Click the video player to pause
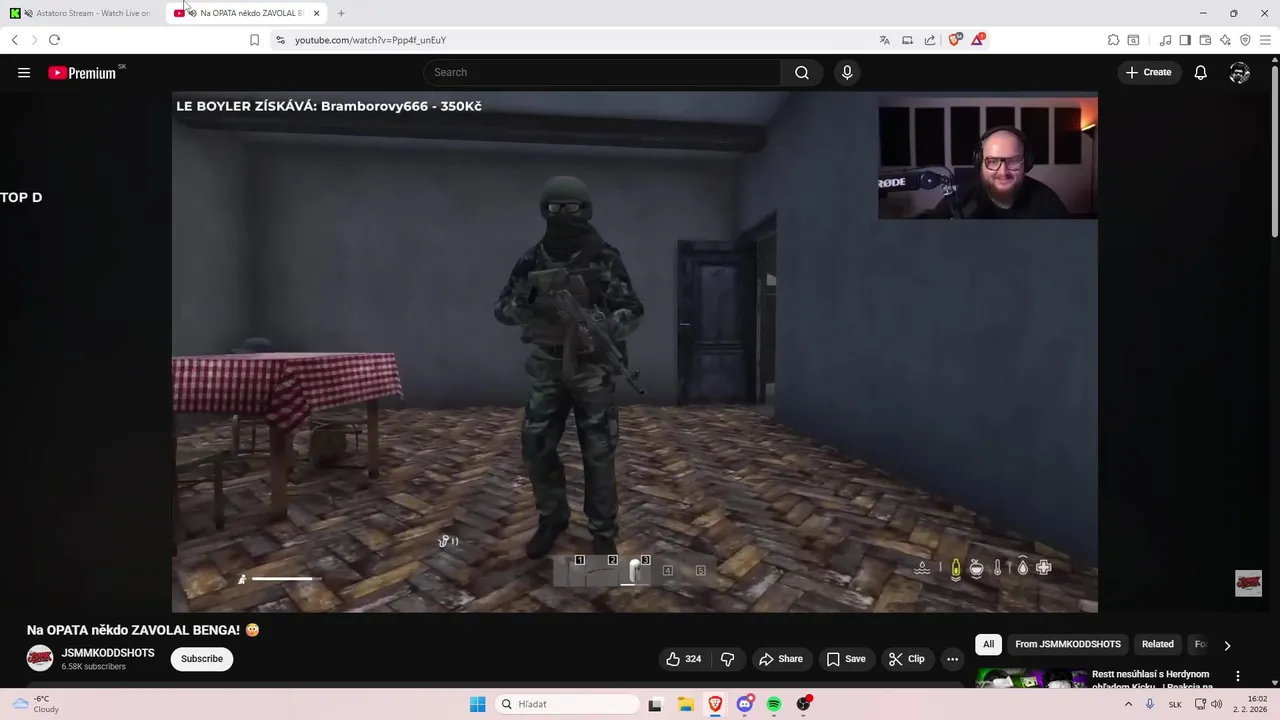The height and width of the screenshot is (720, 1280). click(x=635, y=352)
